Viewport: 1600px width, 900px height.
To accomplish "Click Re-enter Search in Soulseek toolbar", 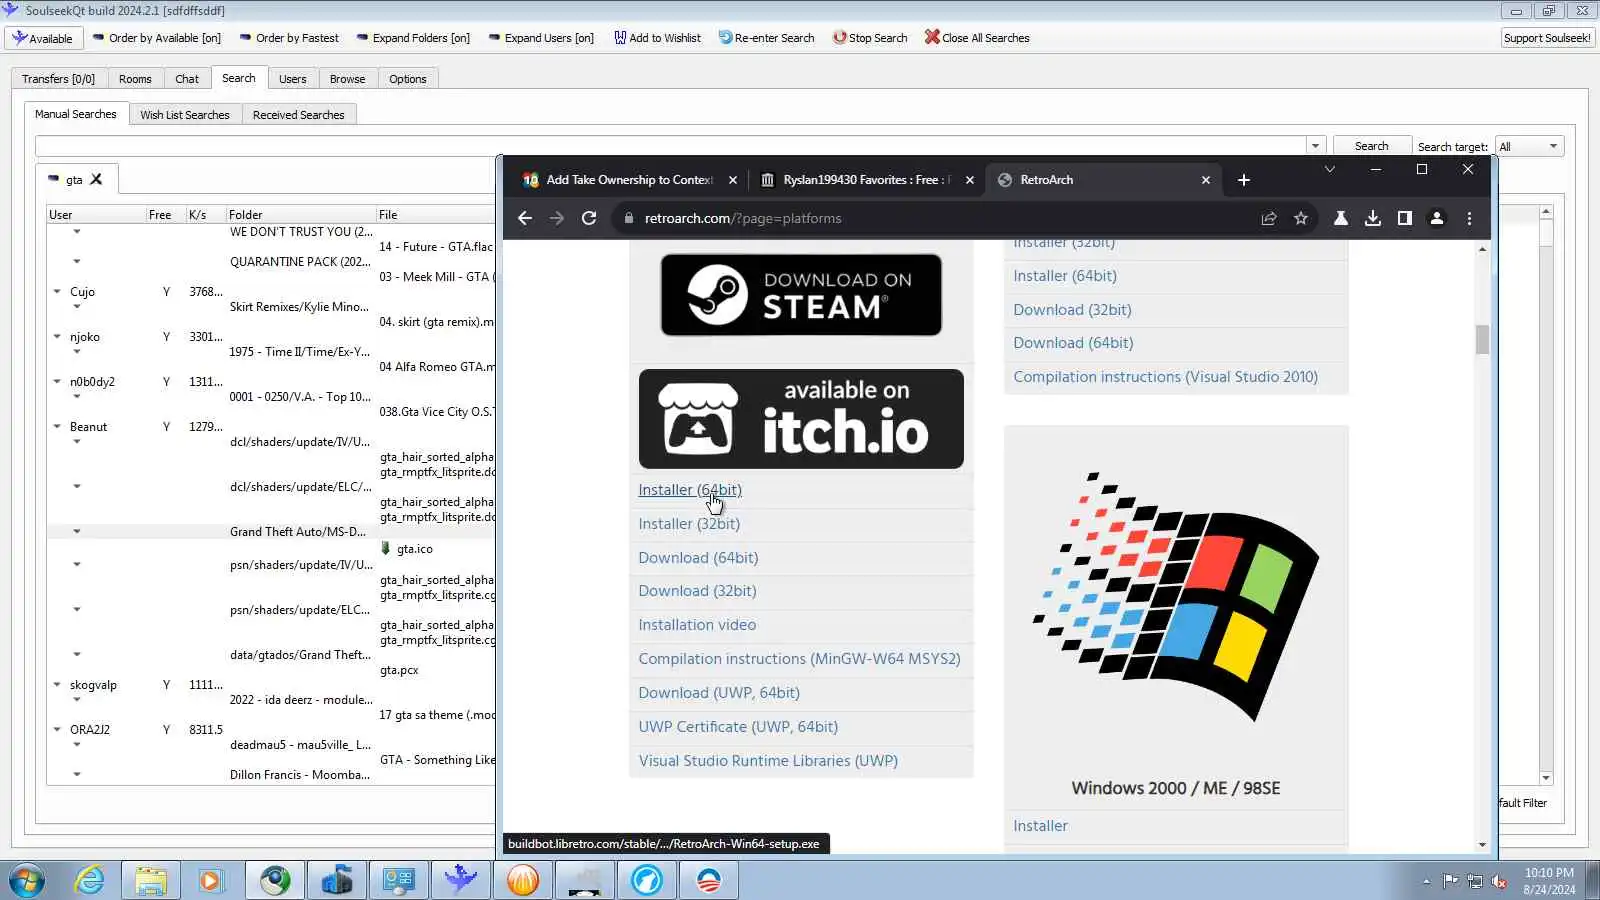I will 766,38.
